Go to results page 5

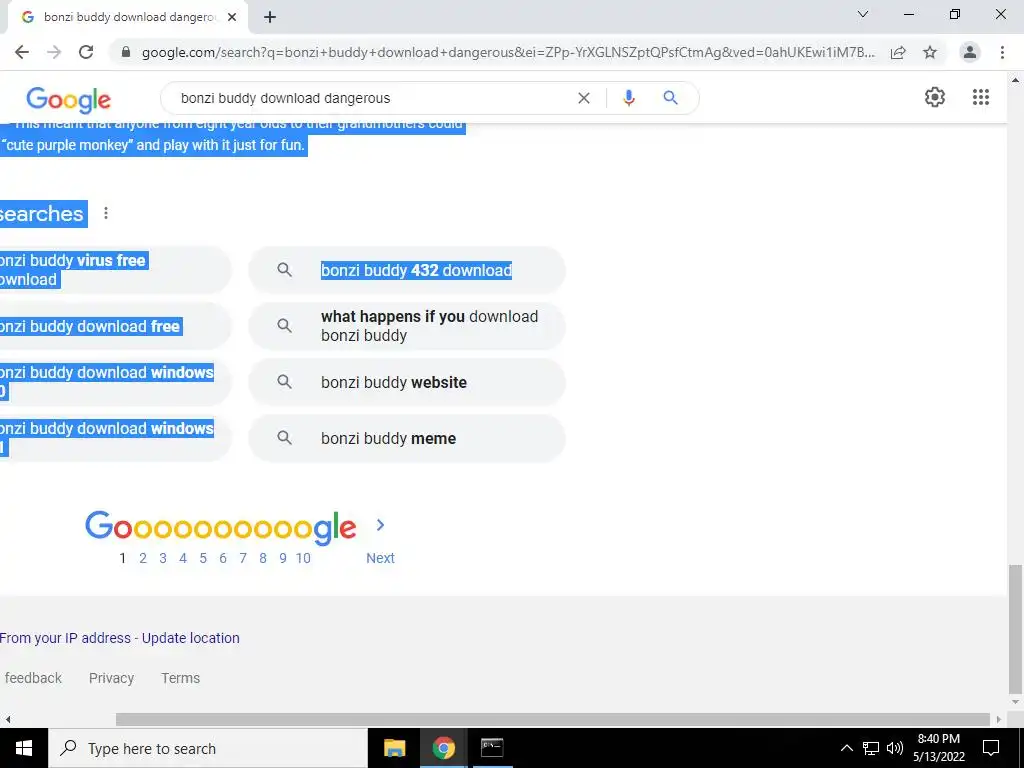[x=203, y=558]
